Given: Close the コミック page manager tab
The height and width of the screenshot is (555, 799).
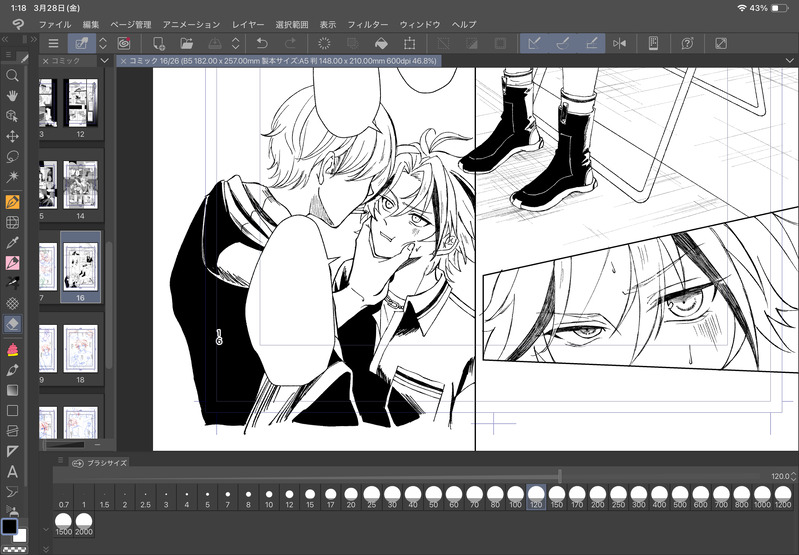Looking at the screenshot, I should [45, 61].
